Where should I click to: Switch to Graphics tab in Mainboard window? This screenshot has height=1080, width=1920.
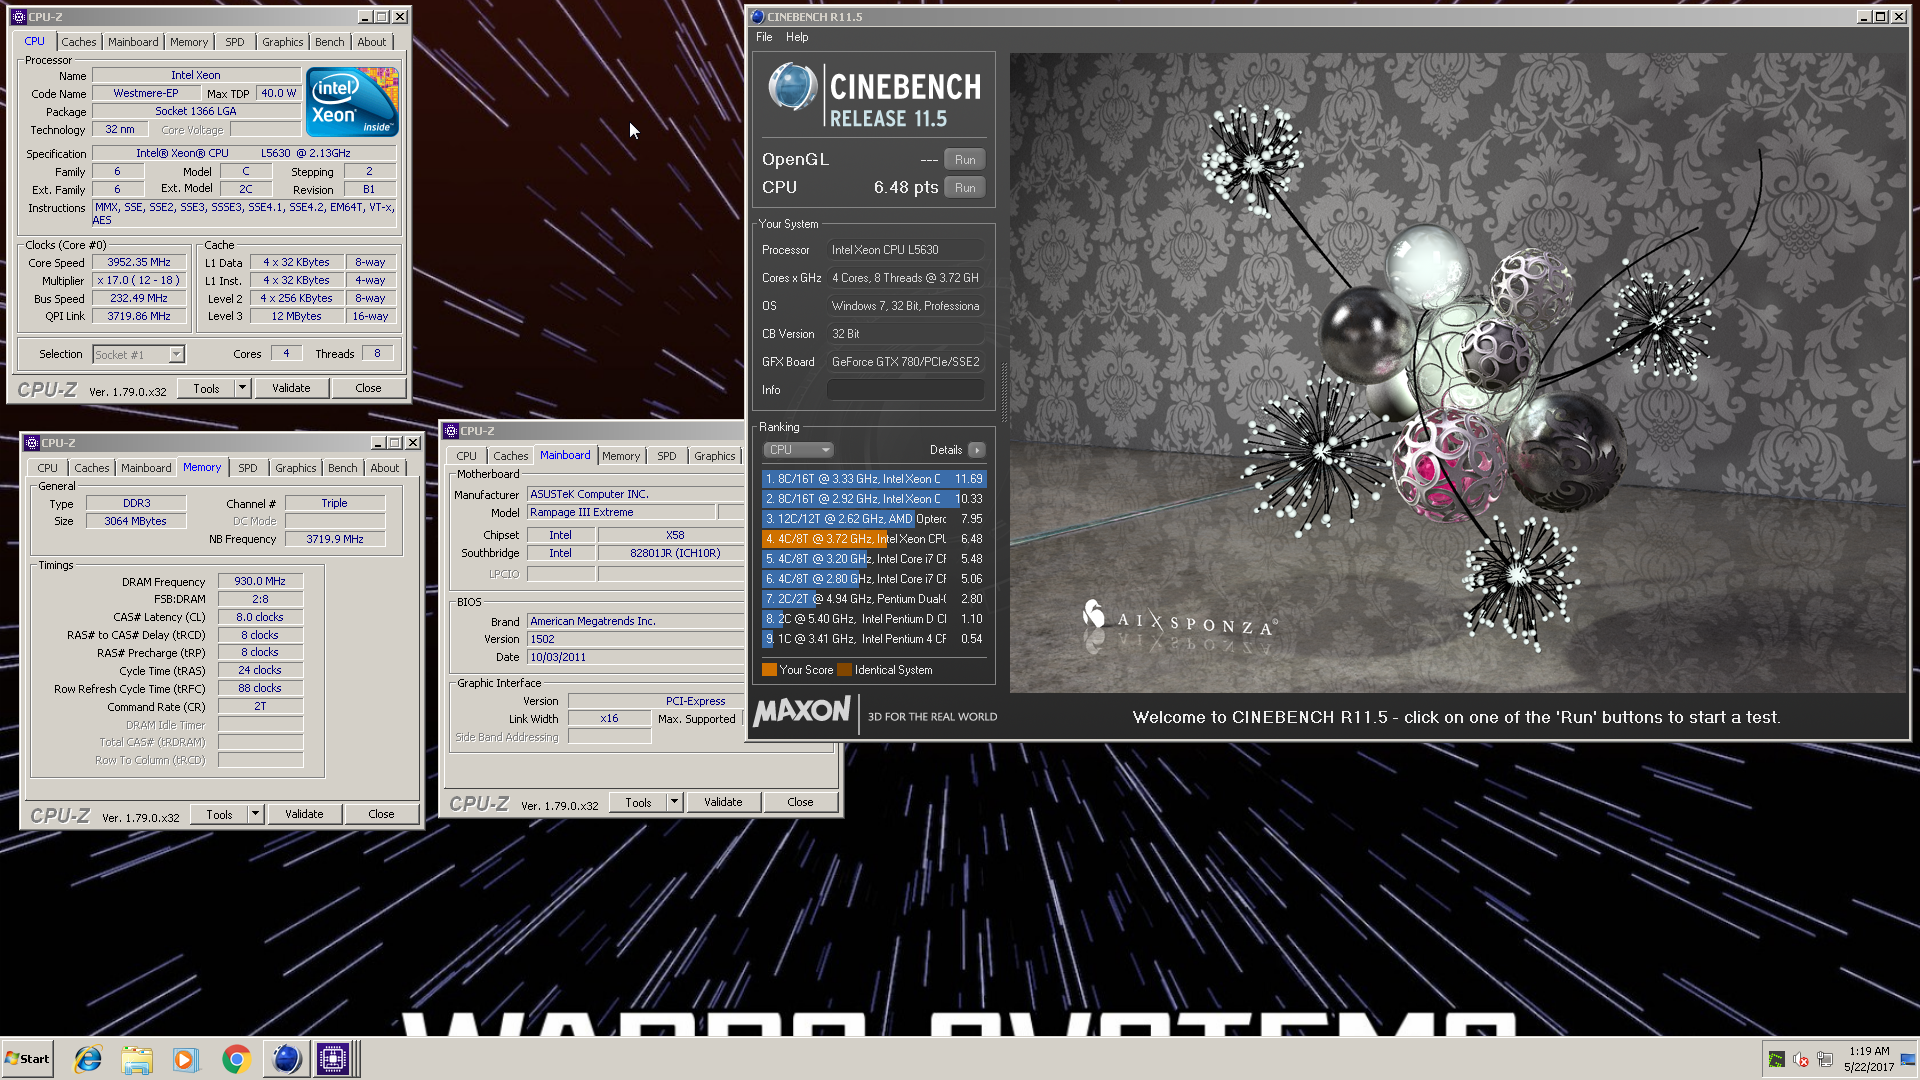tap(714, 456)
